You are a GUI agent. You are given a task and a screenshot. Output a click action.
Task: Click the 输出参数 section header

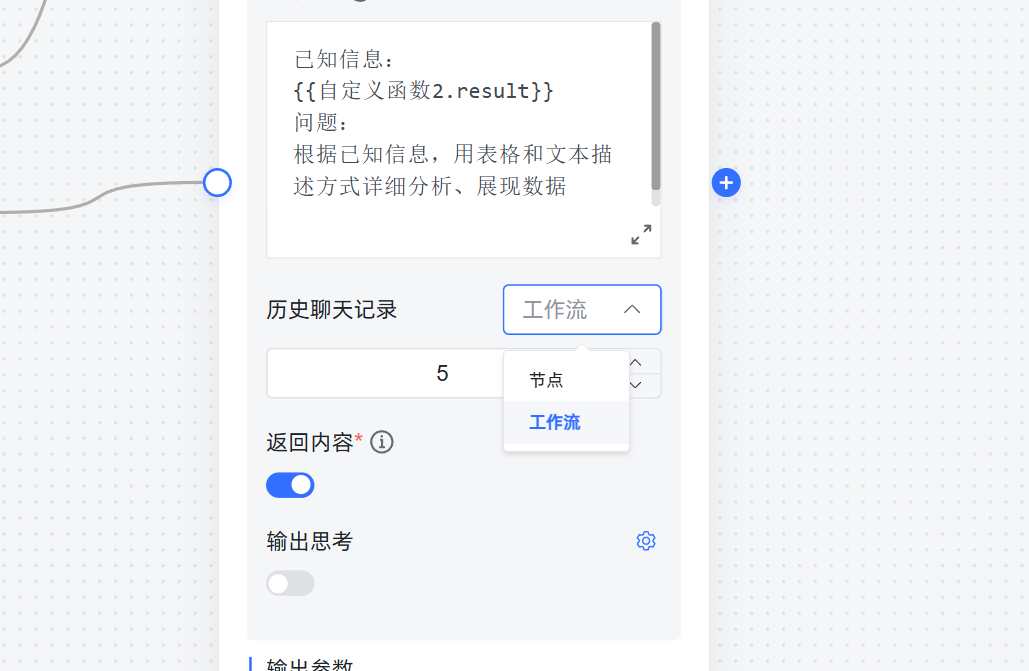[x=310, y=664]
